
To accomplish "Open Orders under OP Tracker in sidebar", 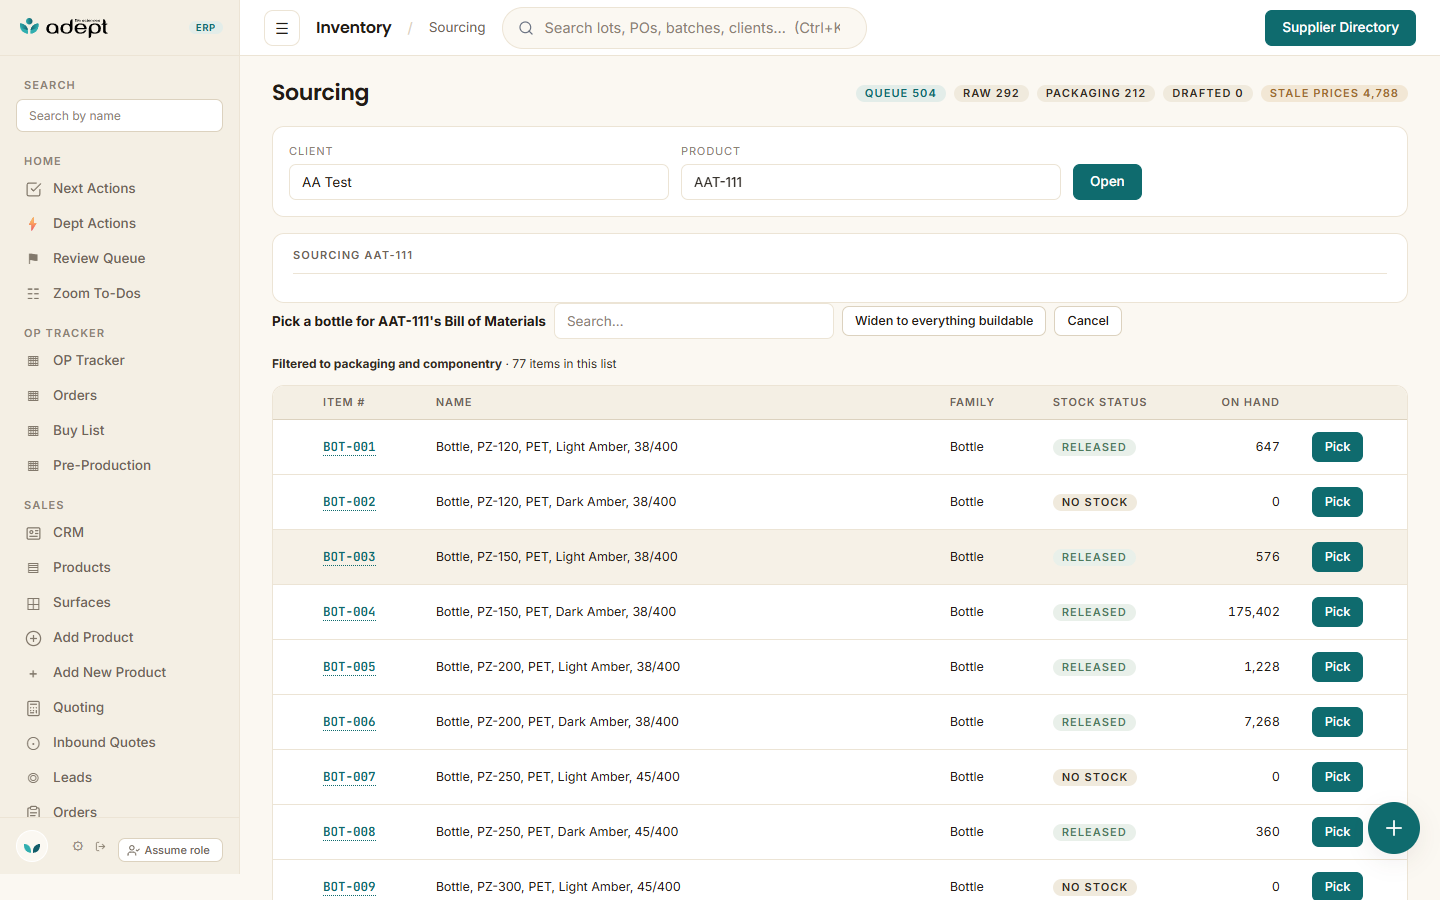I will coord(75,396).
